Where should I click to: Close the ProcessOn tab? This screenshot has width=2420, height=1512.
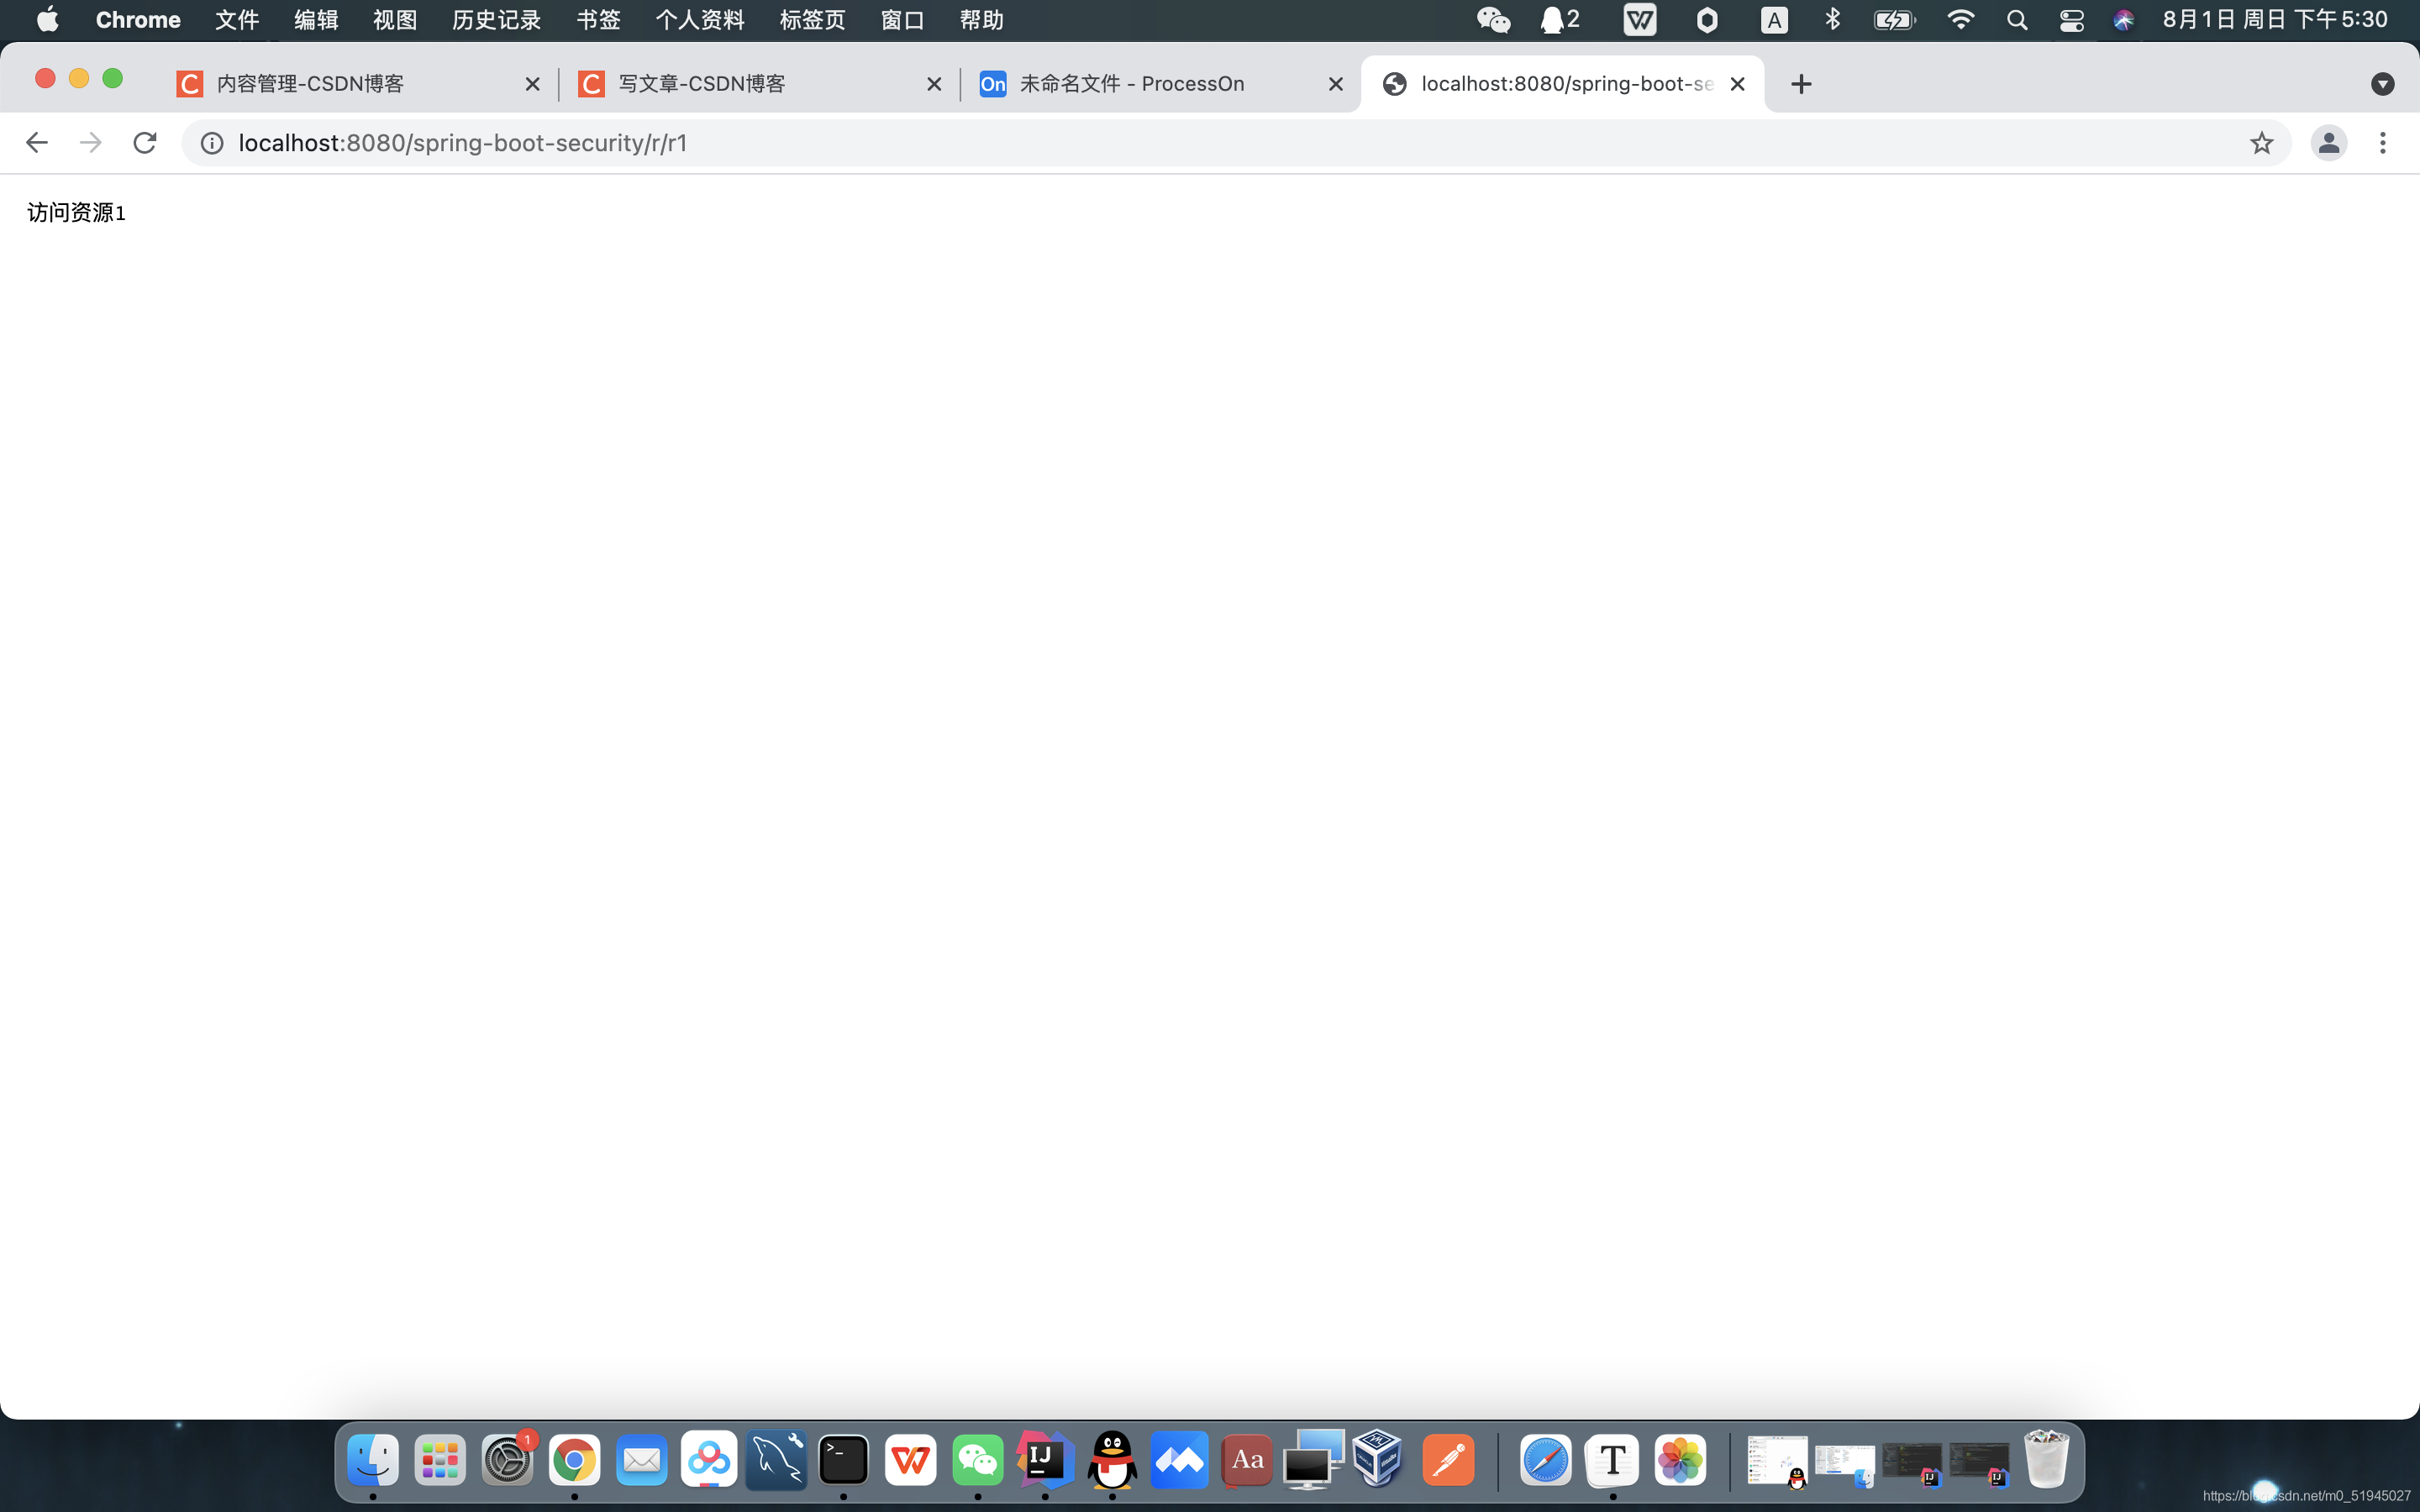tap(1335, 84)
